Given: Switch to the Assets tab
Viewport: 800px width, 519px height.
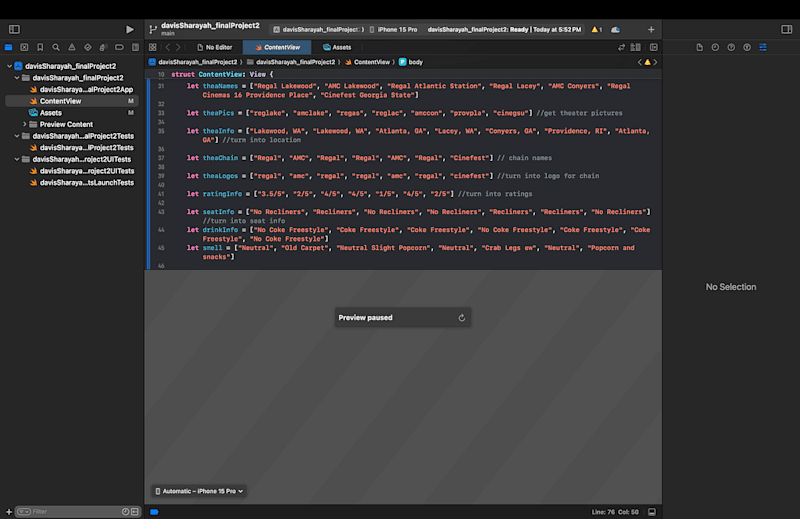Looking at the screenshot, I should (337, 47).
